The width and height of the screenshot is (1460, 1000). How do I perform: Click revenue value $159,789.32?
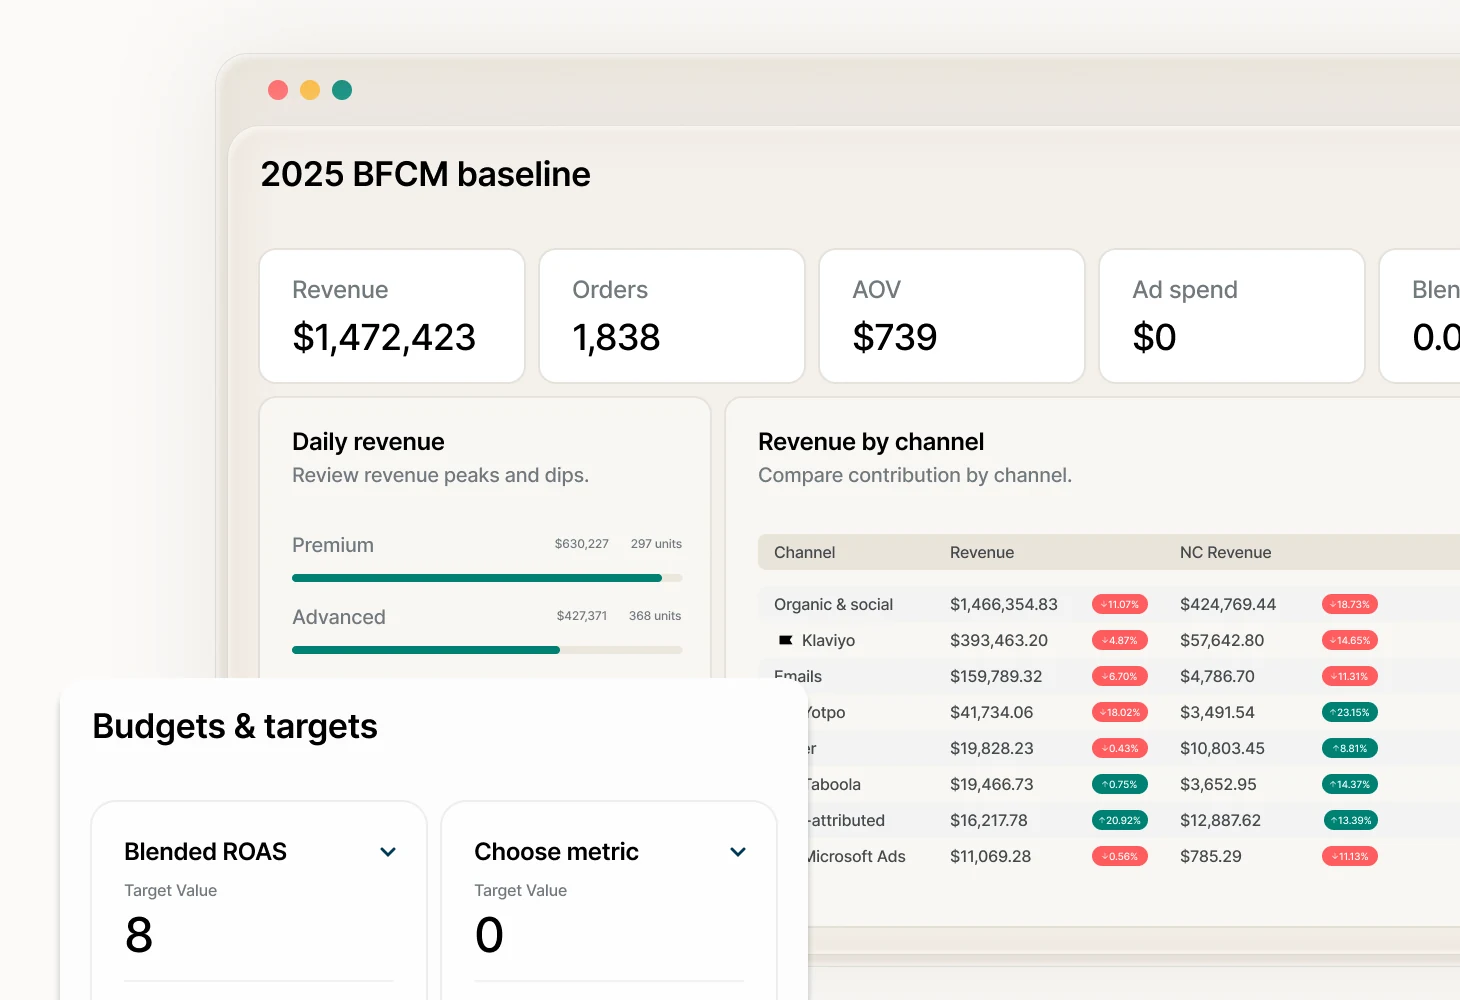(x=996, y=676)
